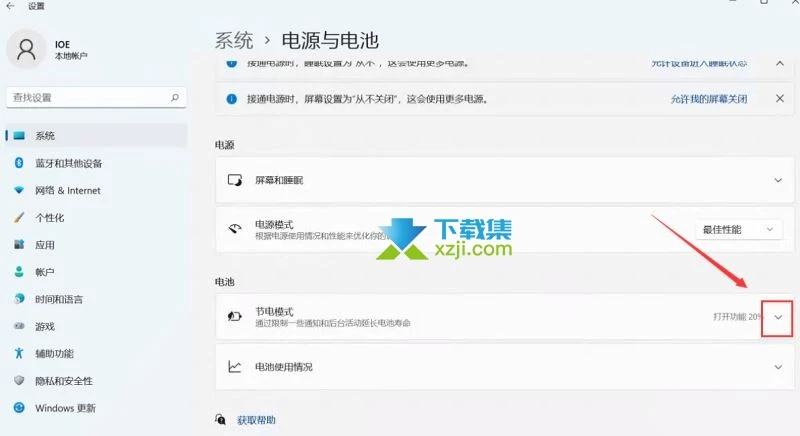
Task: Click the 屏幕和睡眠 screen icon
Action: [x=235, y=180]
